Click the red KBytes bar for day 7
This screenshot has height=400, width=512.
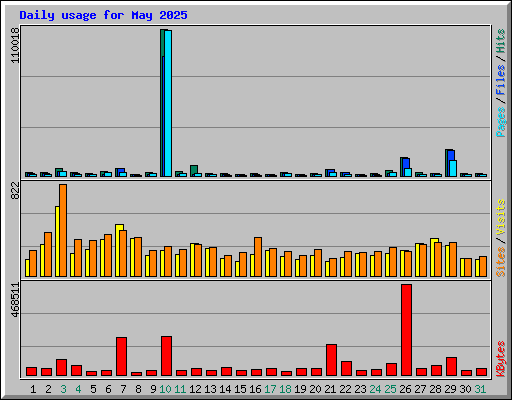121,357
